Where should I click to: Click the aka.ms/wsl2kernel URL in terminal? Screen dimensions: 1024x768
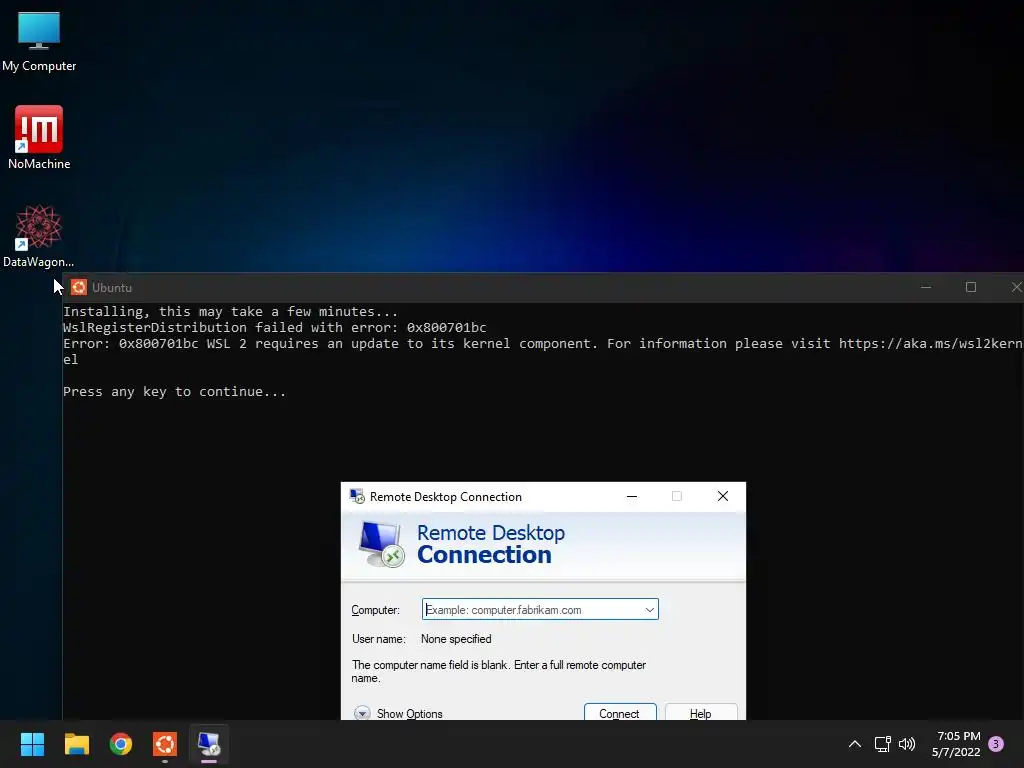(931, 344)
